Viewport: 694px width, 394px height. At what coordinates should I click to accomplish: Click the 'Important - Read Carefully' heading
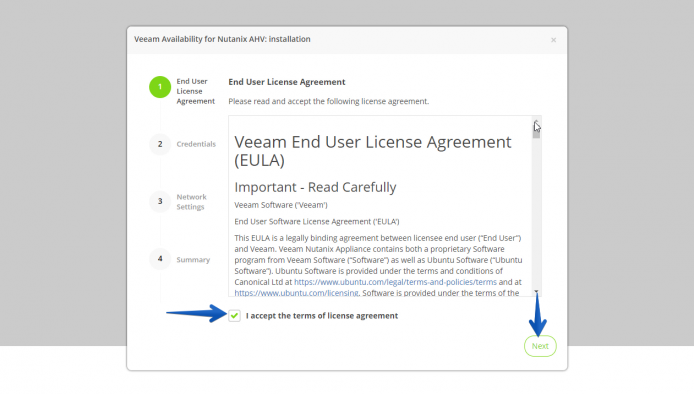(x=315, y=187)
